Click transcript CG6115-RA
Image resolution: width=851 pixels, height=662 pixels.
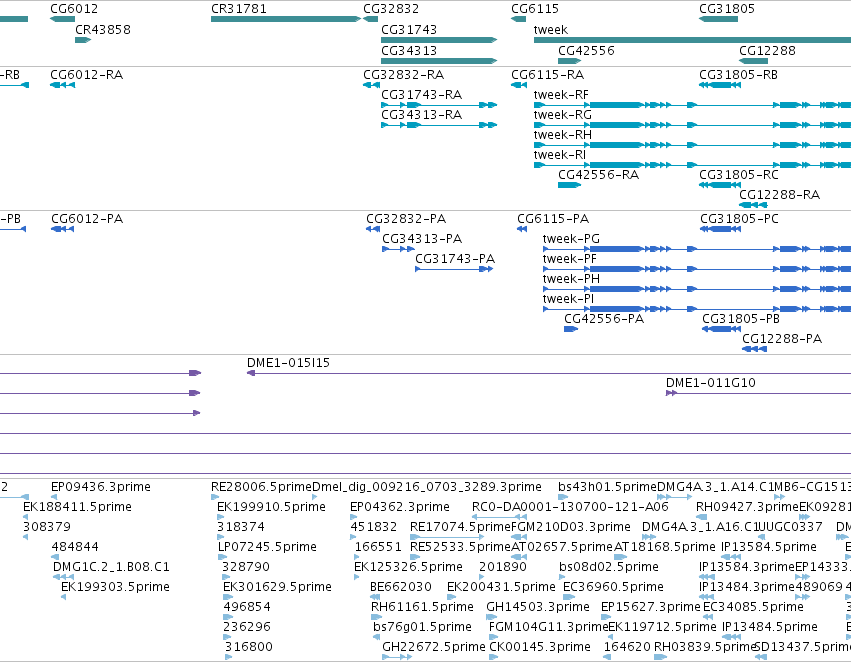[x=548, y=75]
